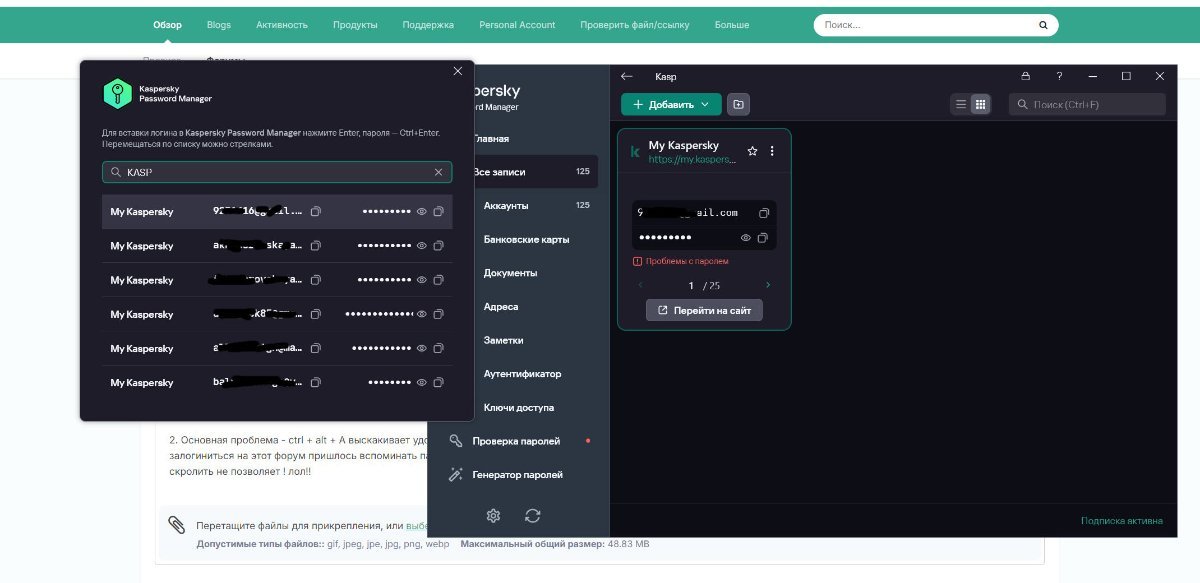Screen dimensions: 1200x583
Task: Open Генератор паролей in the sidebar
Action: [517, 475]
